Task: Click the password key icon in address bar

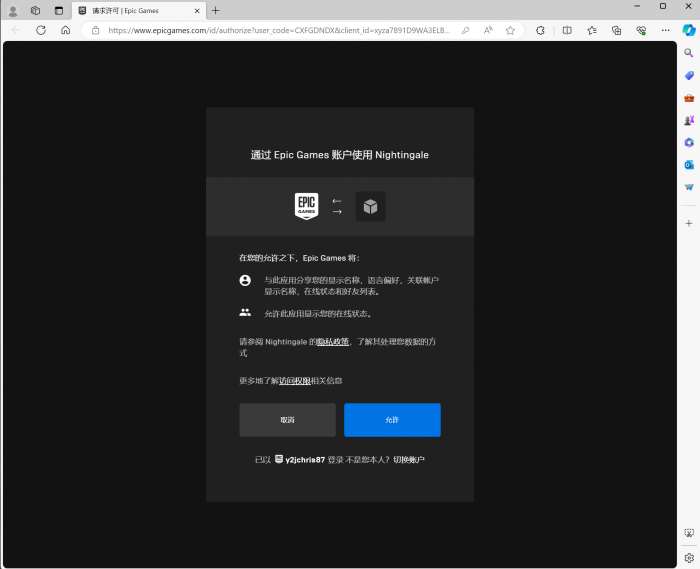Action: click(x=465, y=30)
